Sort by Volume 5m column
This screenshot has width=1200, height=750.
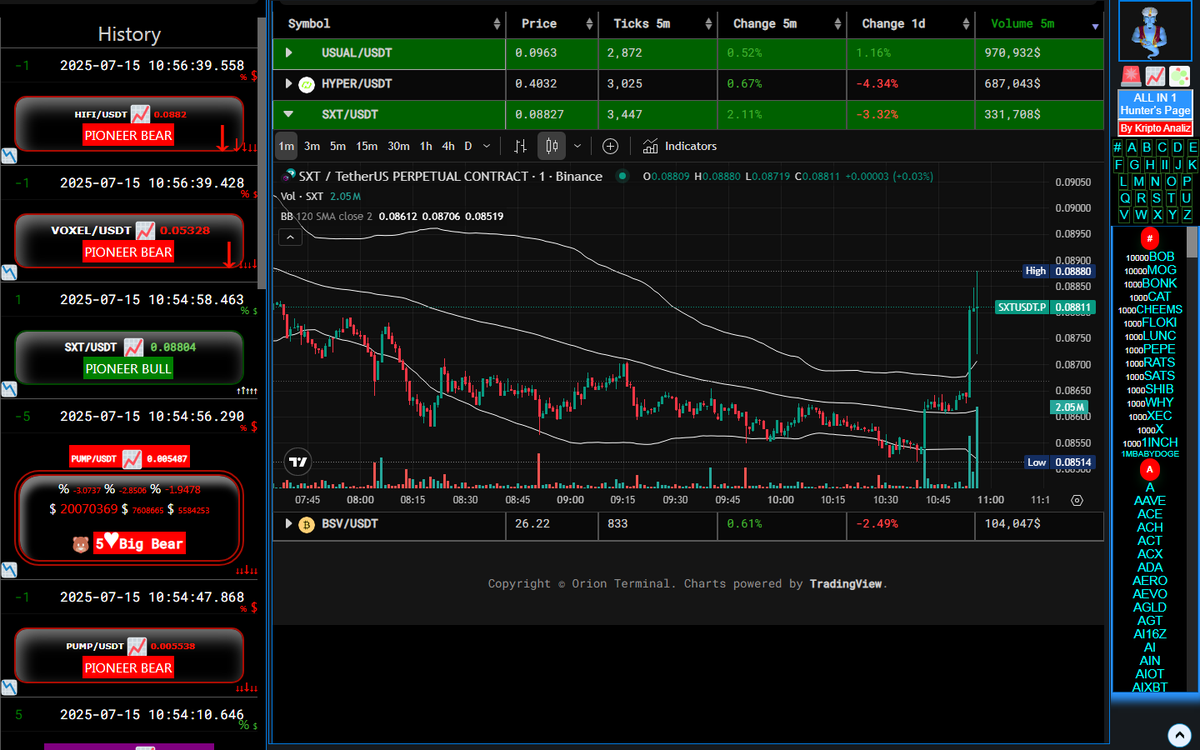(x=1039, y=24)
